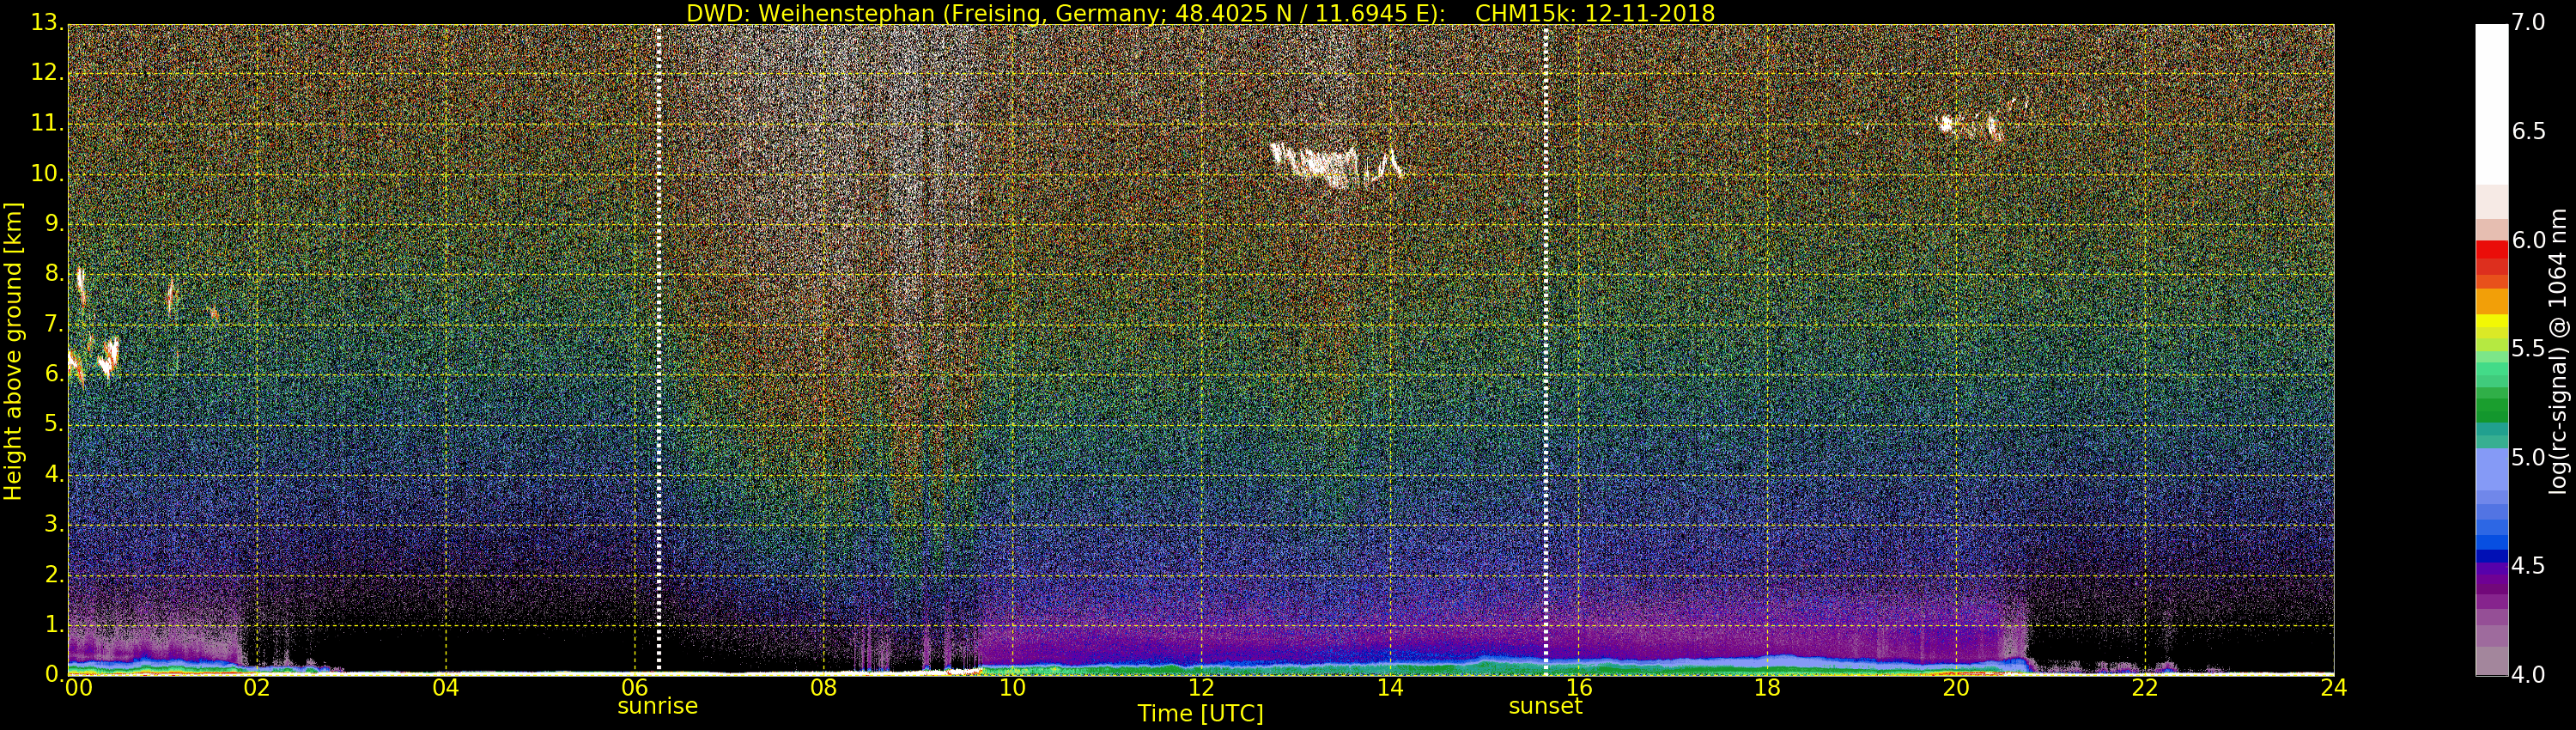Image resolution: width=2576 pixels, height=730 pixels.
Task: Click the 'Height above ground [km]' axis label
Action: [13, 350]
